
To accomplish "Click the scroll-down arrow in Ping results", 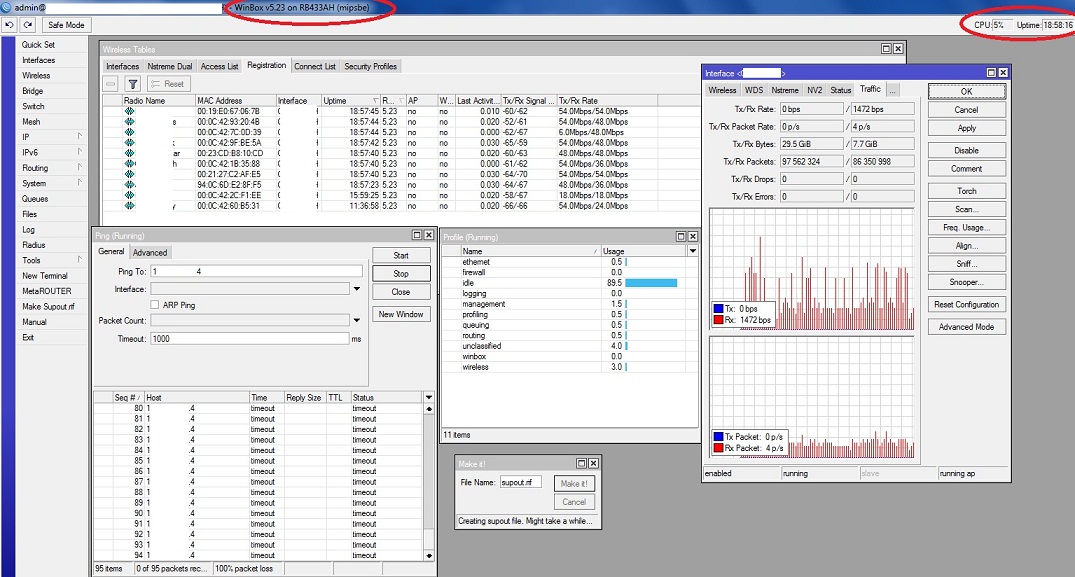I will click(x=429, y=556).
